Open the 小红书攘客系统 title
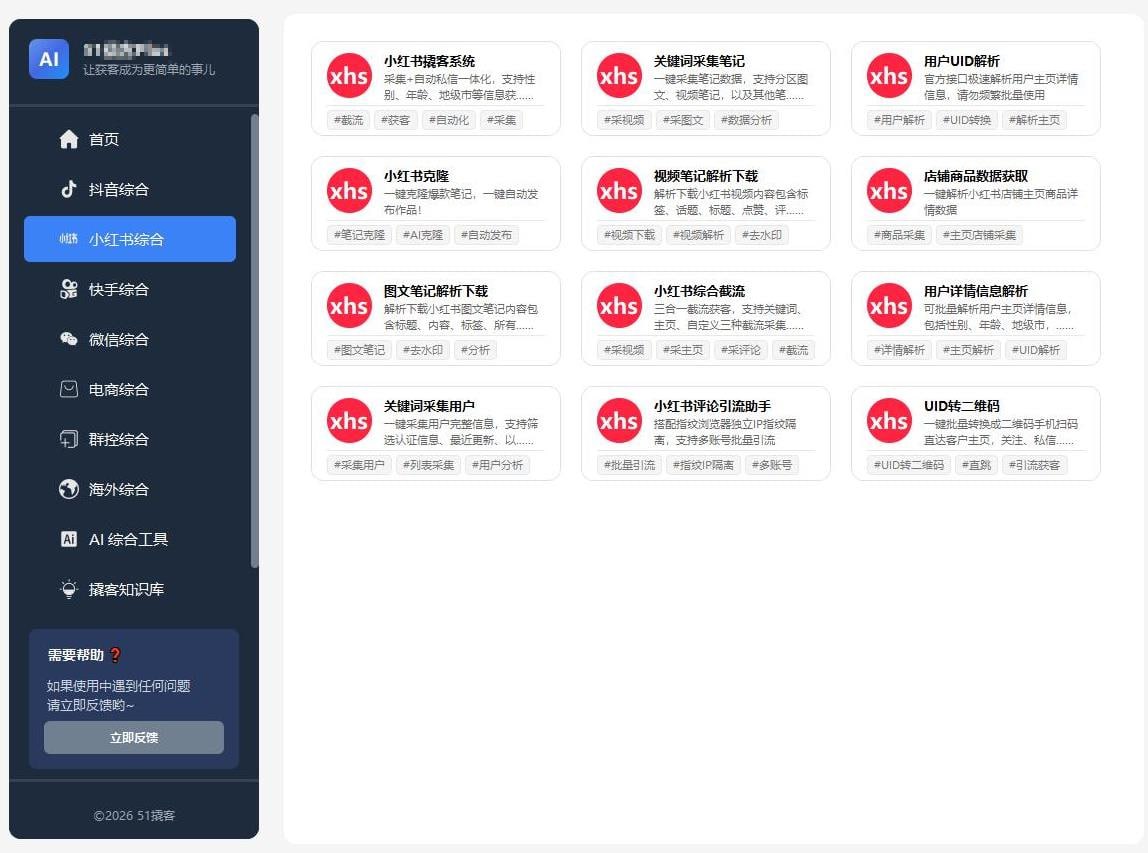Viewport: 1148px width, 853px height. [x=429, y=61]
